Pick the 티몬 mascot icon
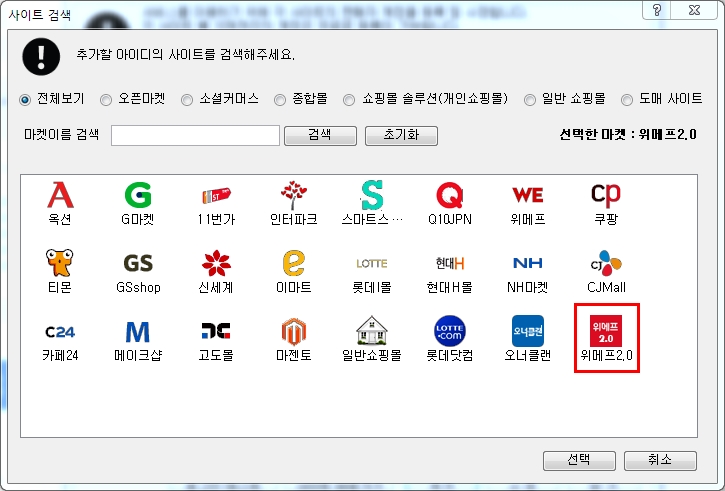 click(x=61, y=264)
